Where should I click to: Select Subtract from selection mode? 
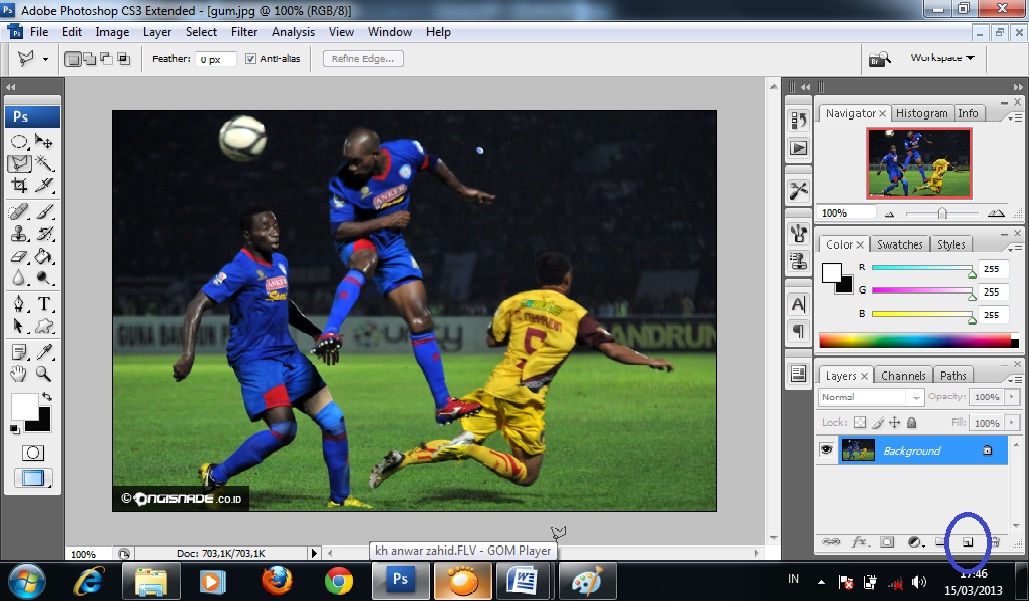106,59
